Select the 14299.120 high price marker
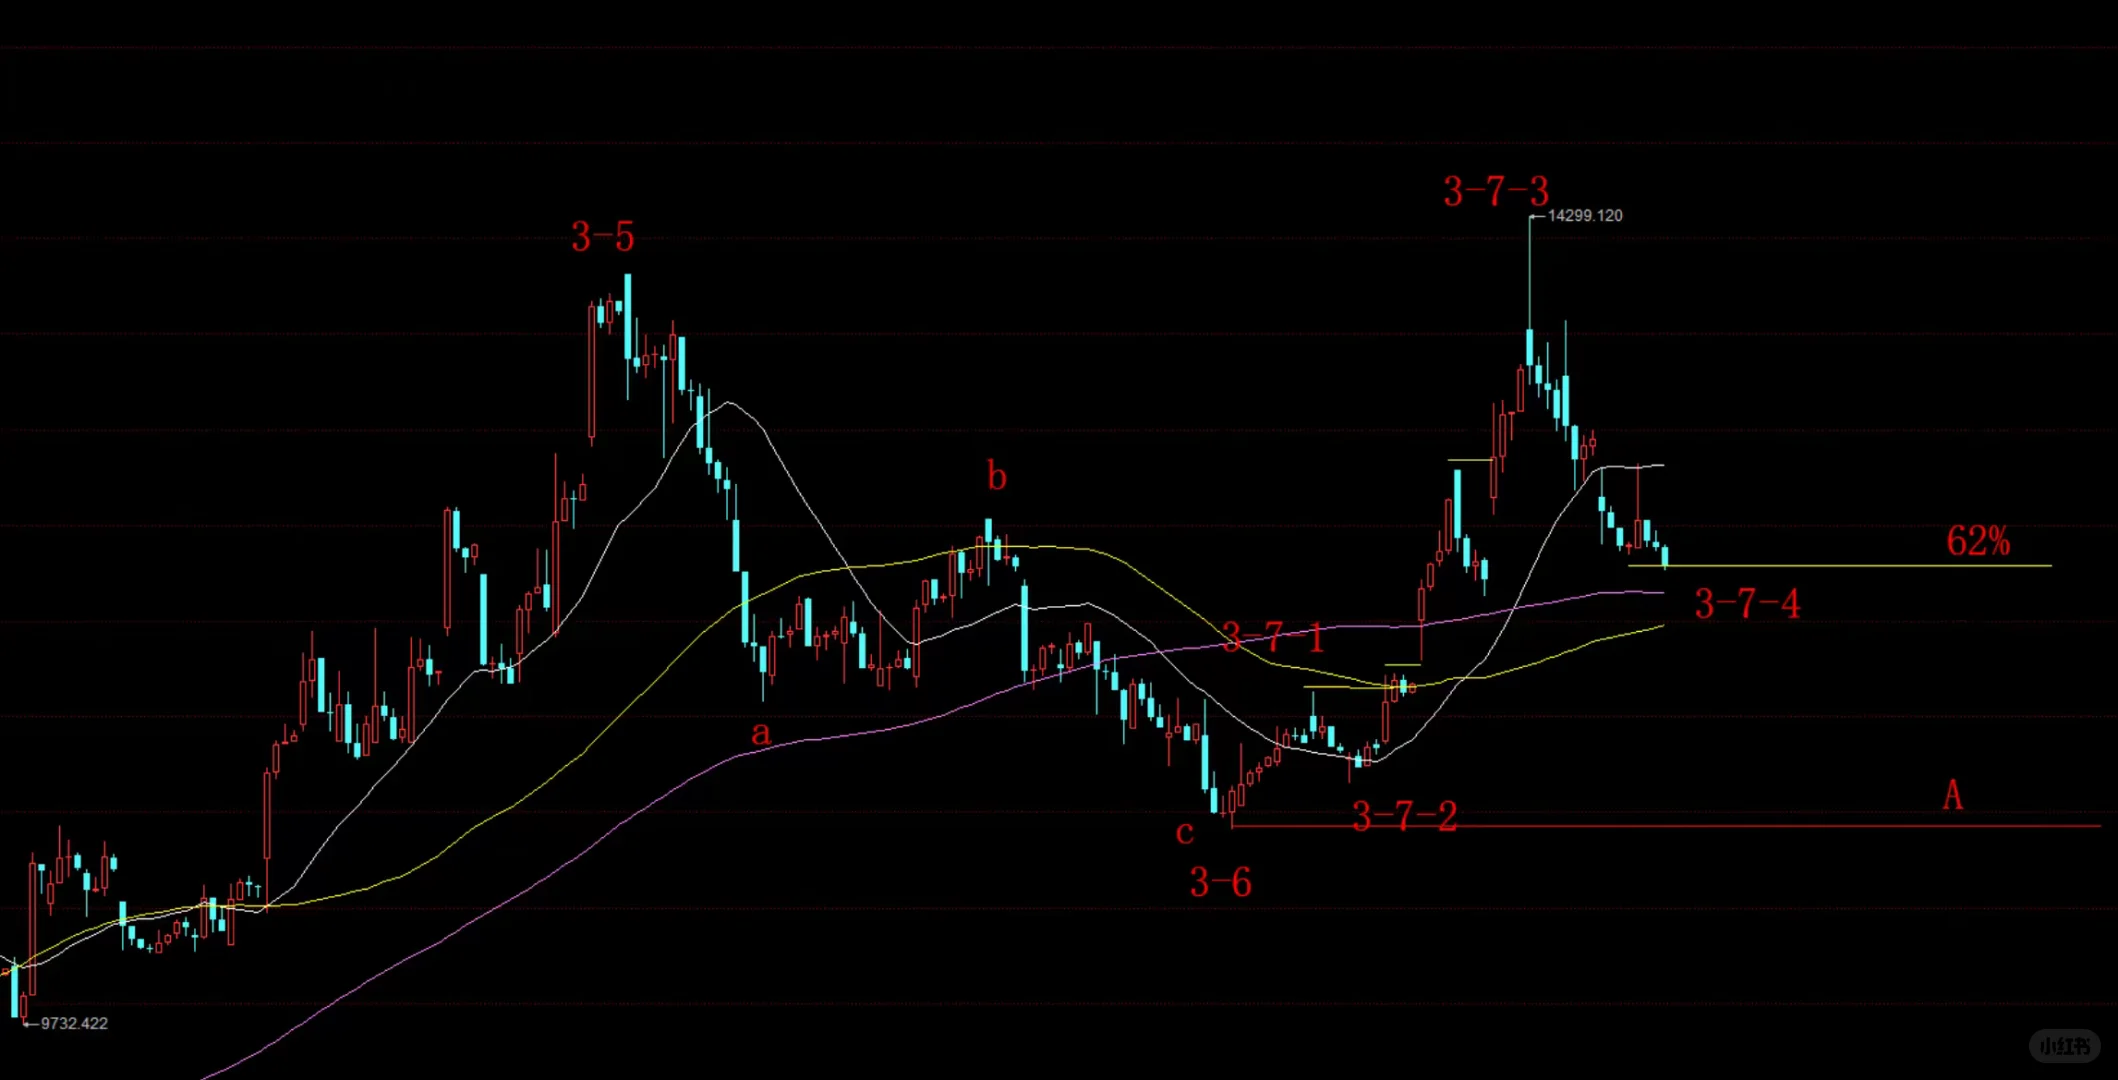Image resolution: width=2118 pixels, height=1080 pixels. point(1584,216)
